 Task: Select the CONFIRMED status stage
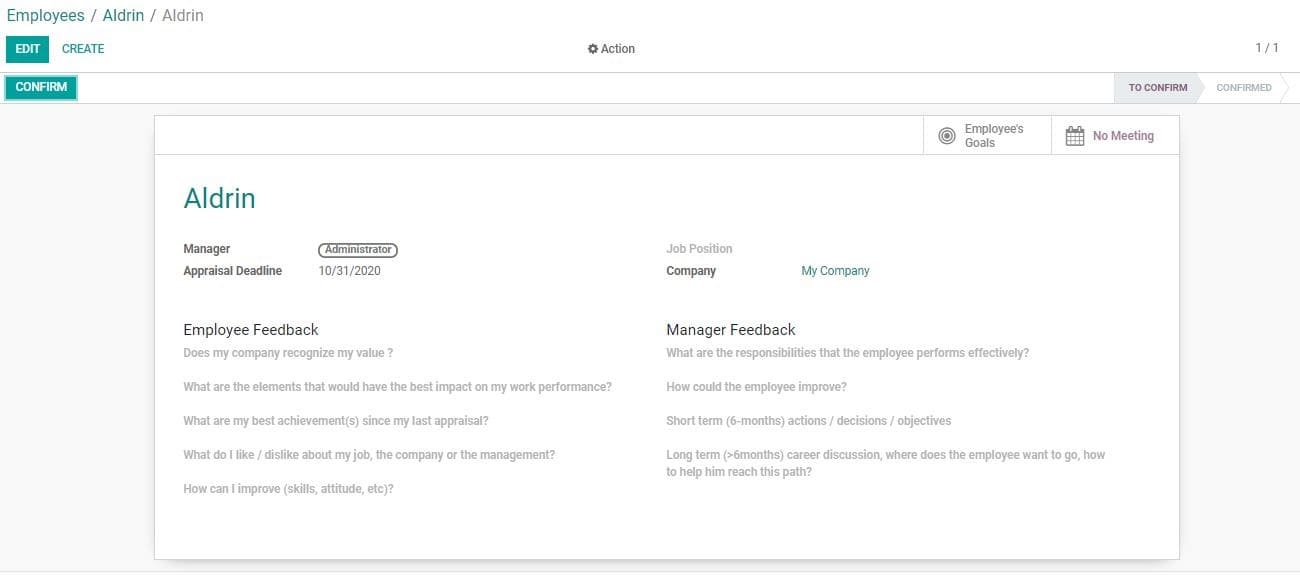[x=1243, y=88]
